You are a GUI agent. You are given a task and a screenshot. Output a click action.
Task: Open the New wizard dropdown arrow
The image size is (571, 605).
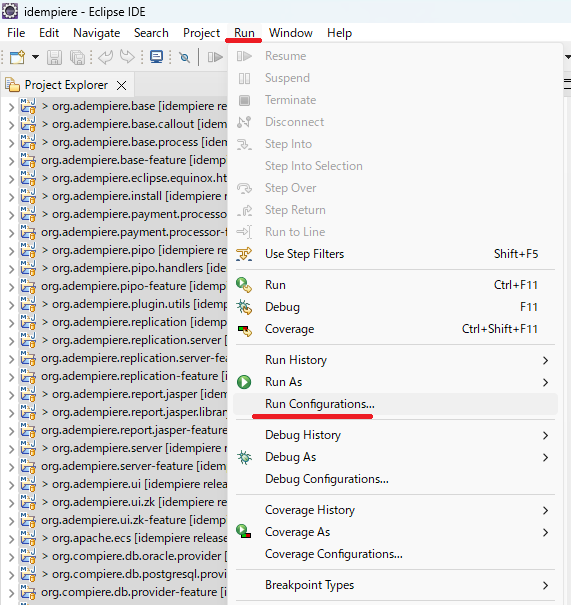click(35, 57)
